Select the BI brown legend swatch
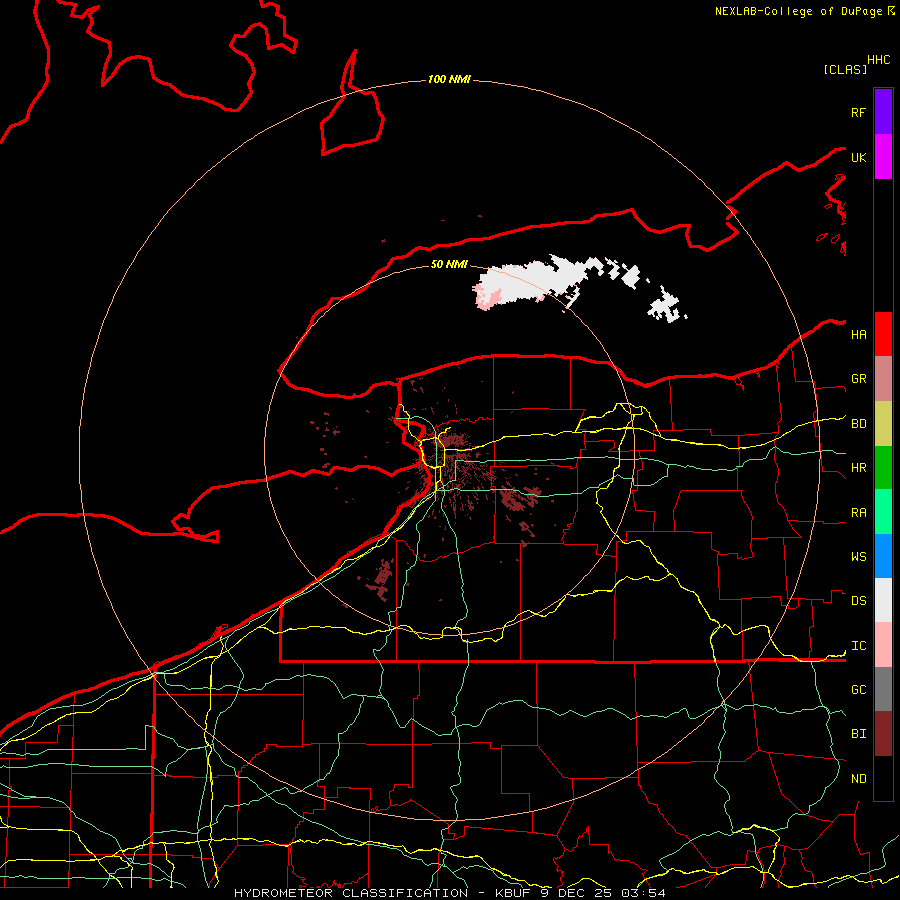Viewport: 900px width, 900px height. [883, 734]
